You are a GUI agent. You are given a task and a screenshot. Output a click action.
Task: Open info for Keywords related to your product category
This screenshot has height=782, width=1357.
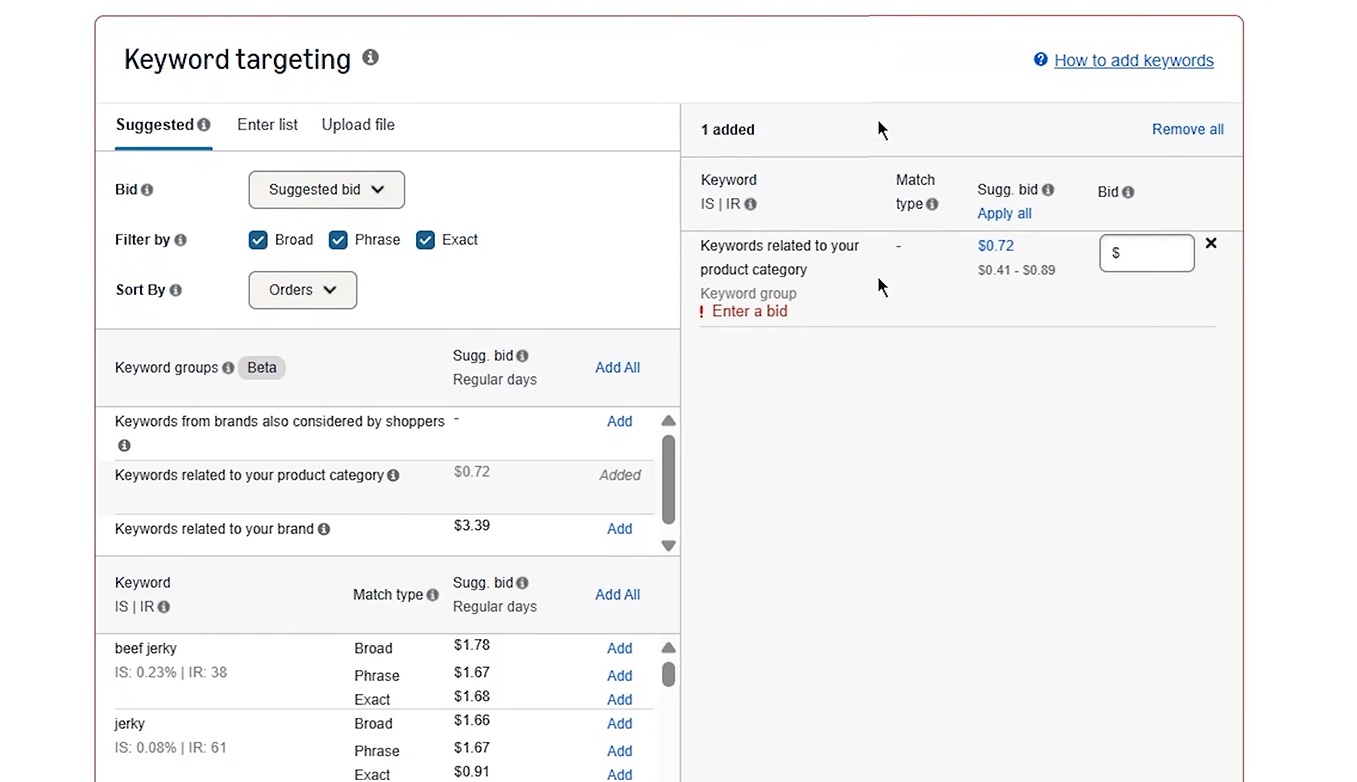pos(393,476)
